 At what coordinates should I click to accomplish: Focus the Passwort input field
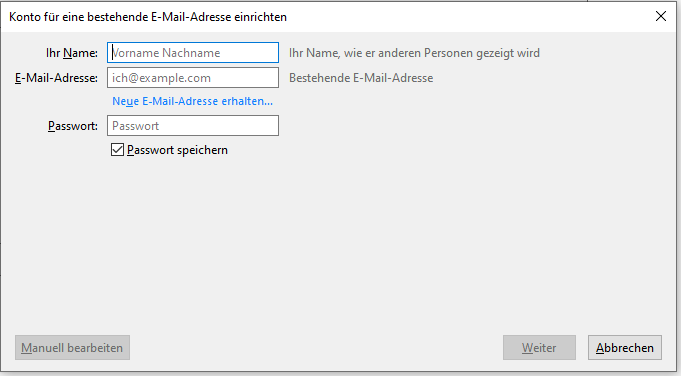[x=193, y=125]
